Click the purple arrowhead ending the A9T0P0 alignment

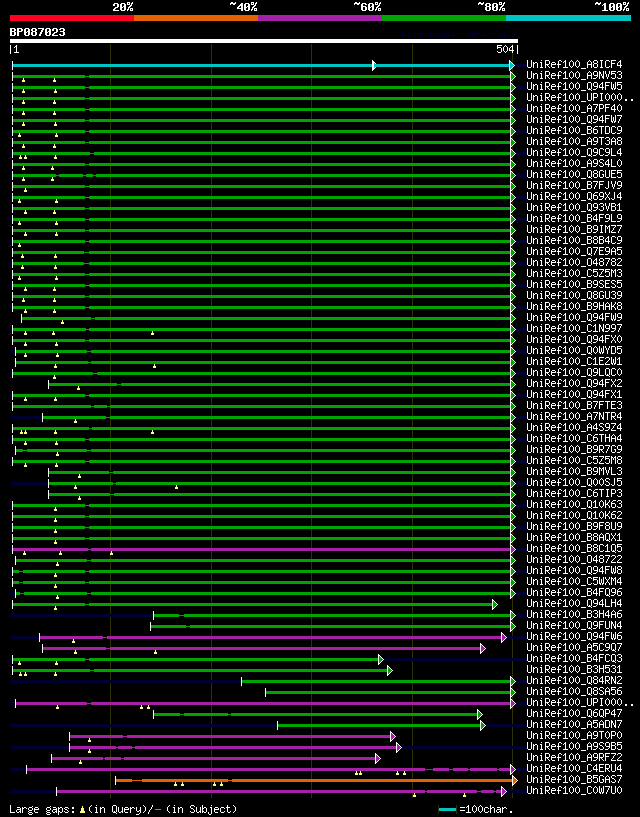392,736
